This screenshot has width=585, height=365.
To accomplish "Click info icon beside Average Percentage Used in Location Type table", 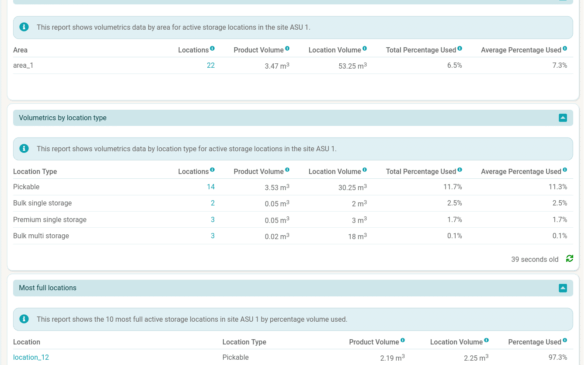I will click(565, 169).
